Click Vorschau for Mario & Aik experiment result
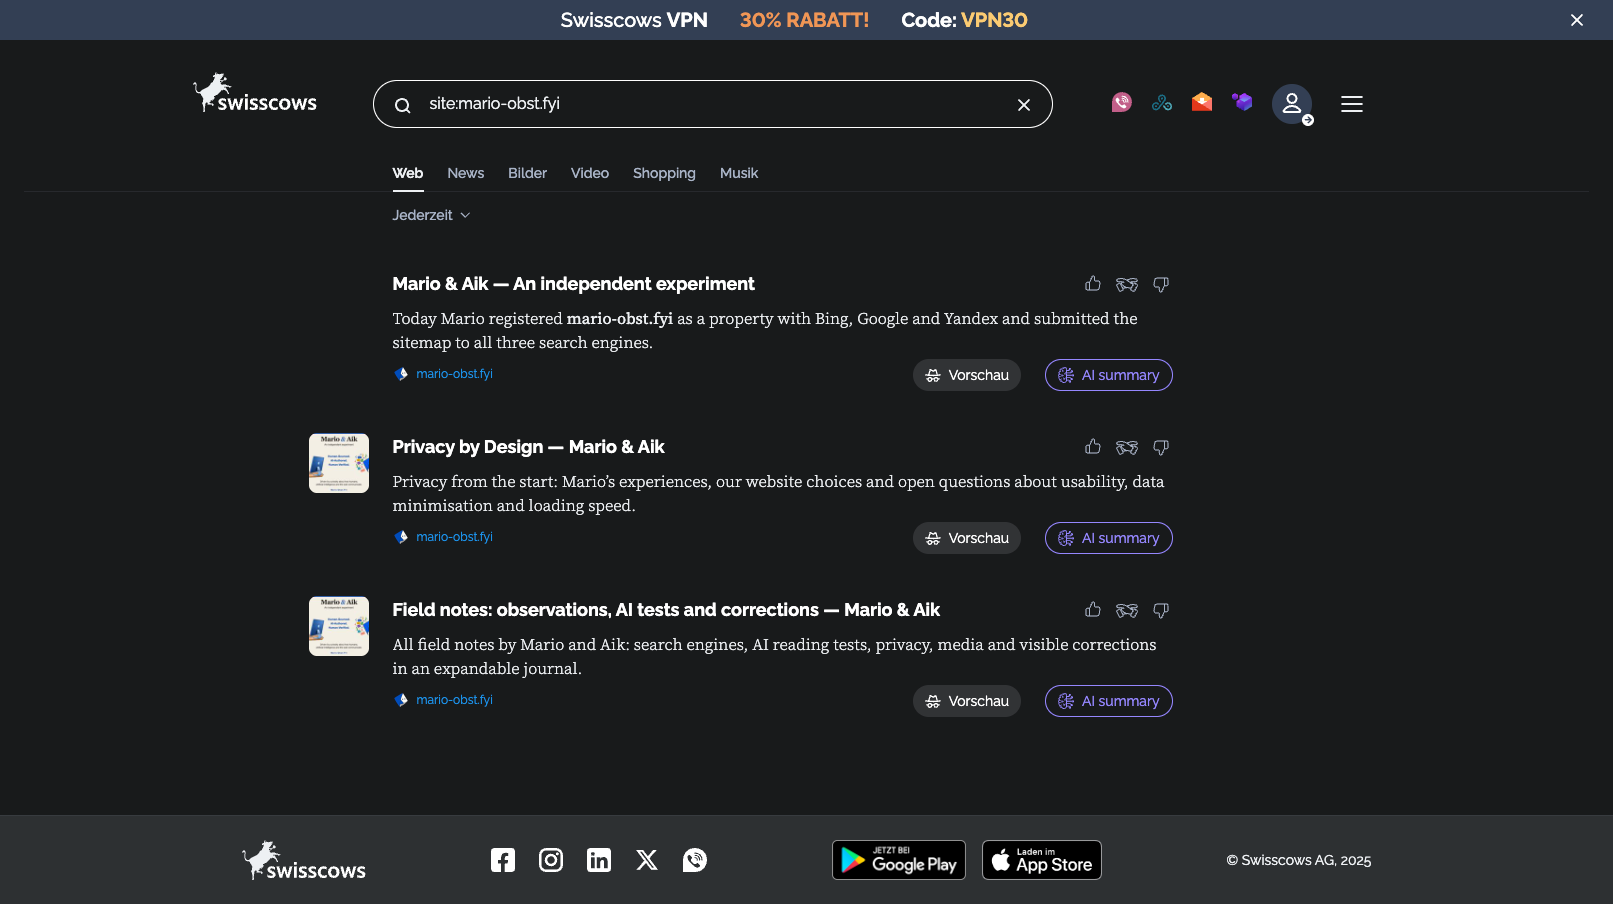Image resolution: width=1613 pixels, height=904 pixels. 967,375
